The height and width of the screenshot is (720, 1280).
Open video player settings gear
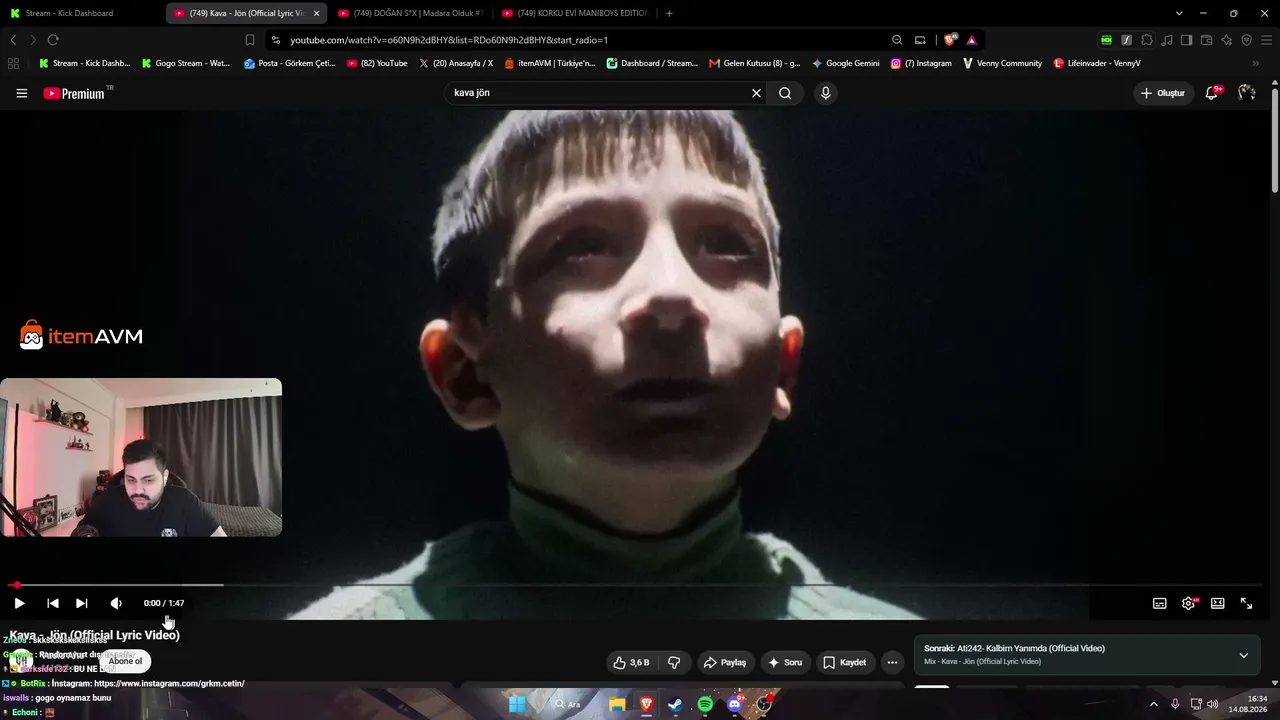(1189, 603)
